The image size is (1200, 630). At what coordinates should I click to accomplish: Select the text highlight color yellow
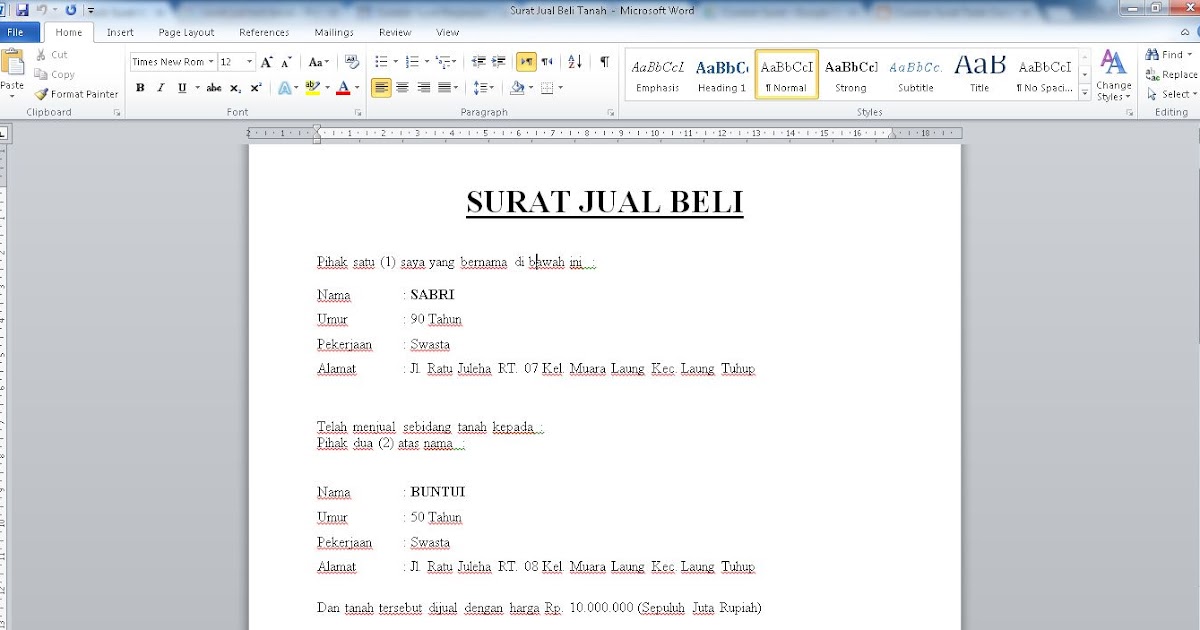click(313, 88)
